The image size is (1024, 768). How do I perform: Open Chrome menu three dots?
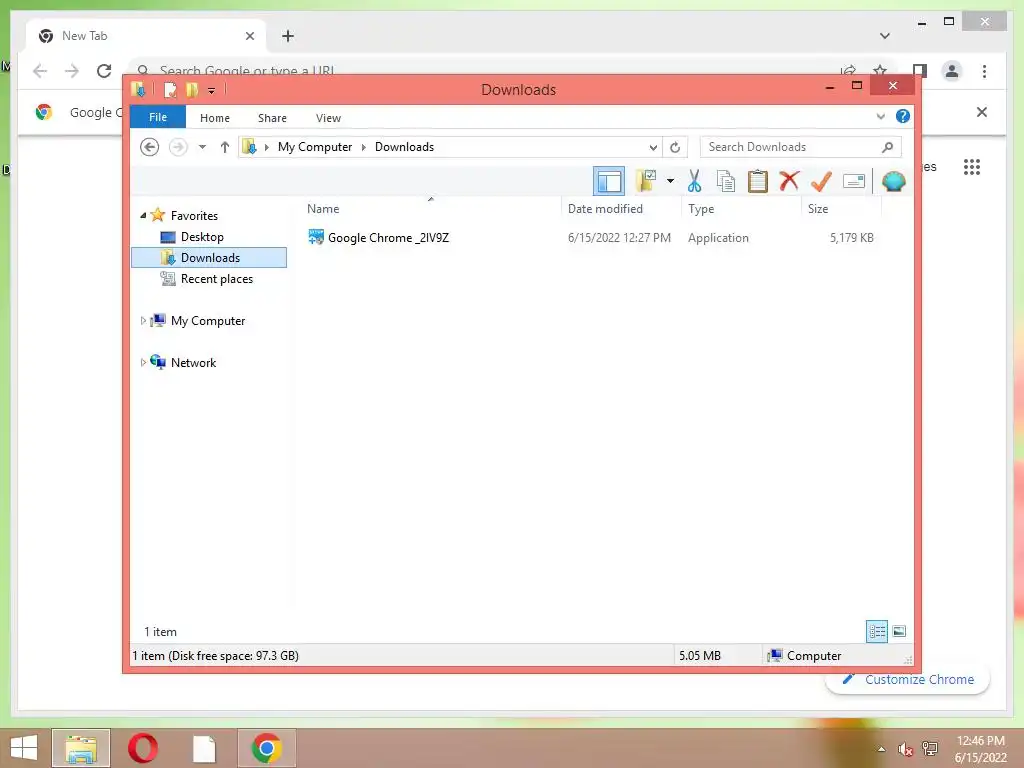click(x=984, y=71)
